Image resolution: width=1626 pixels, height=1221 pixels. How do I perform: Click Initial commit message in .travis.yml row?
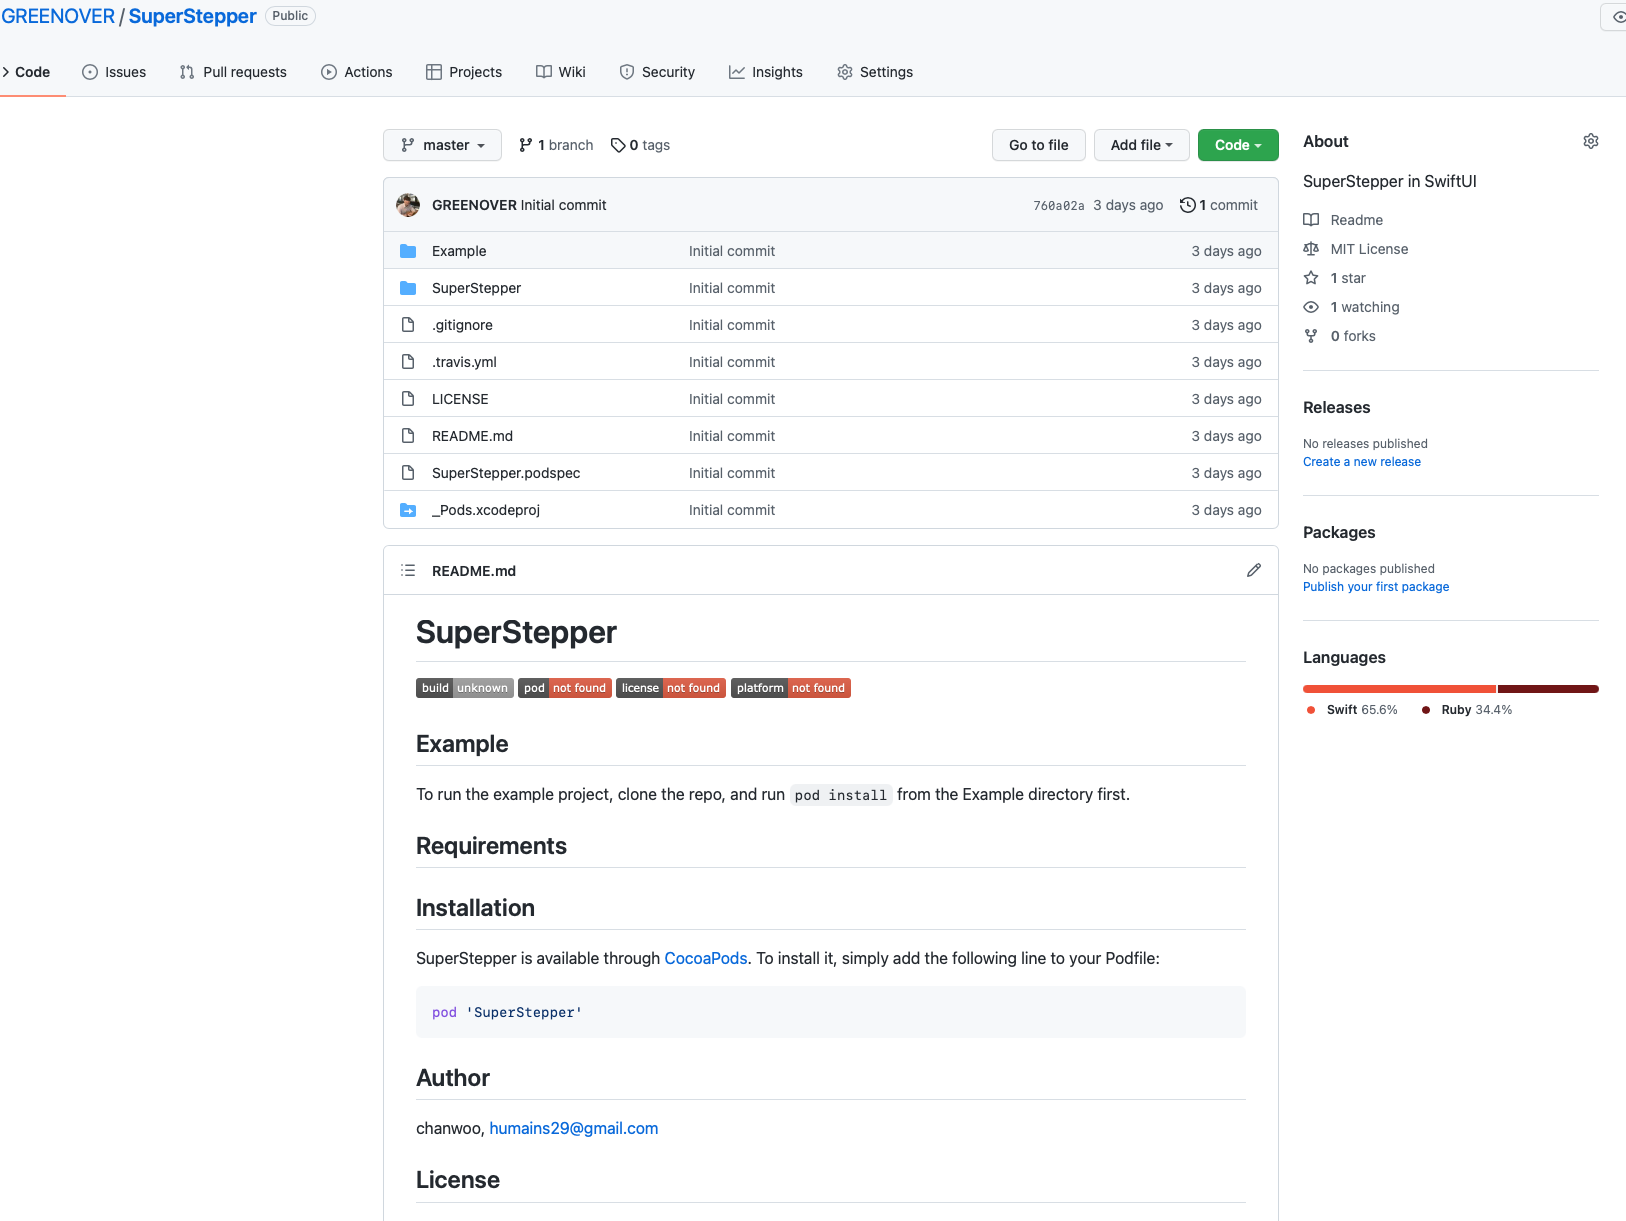pyautogui.click(x=732, y=362)
